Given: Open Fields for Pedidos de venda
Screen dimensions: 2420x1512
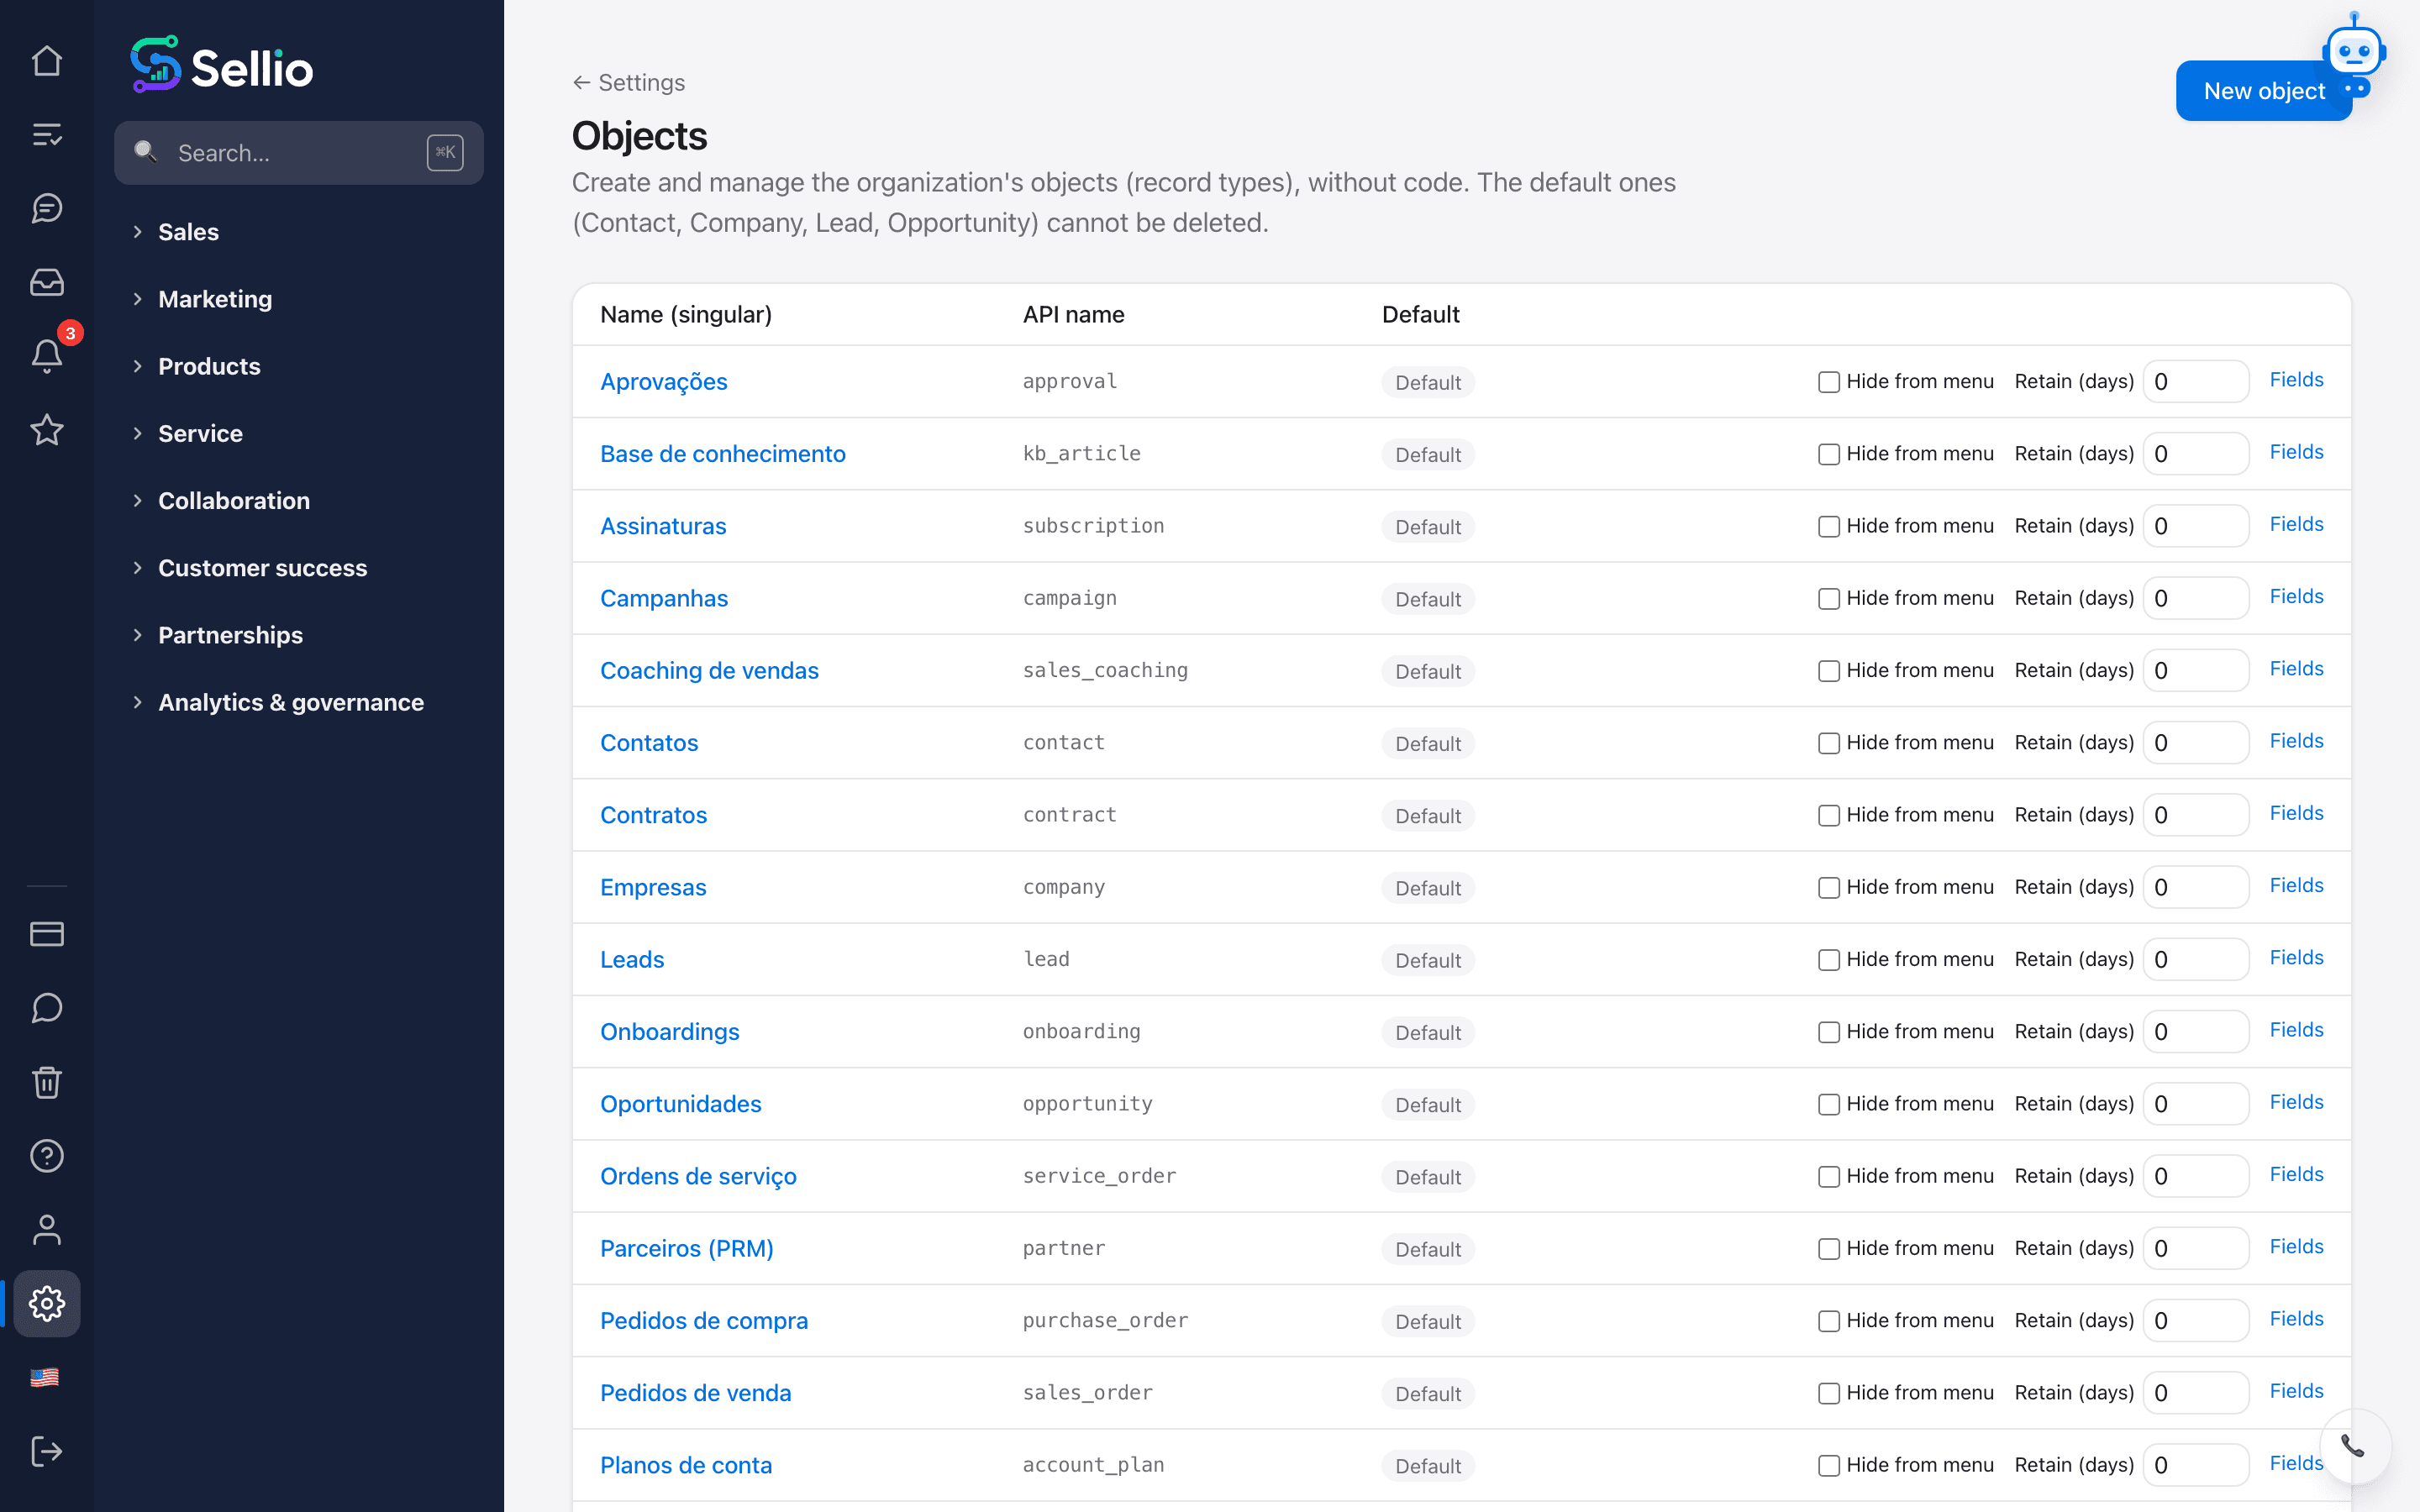Looking at the screenshot, I should pos(2296,1391).
